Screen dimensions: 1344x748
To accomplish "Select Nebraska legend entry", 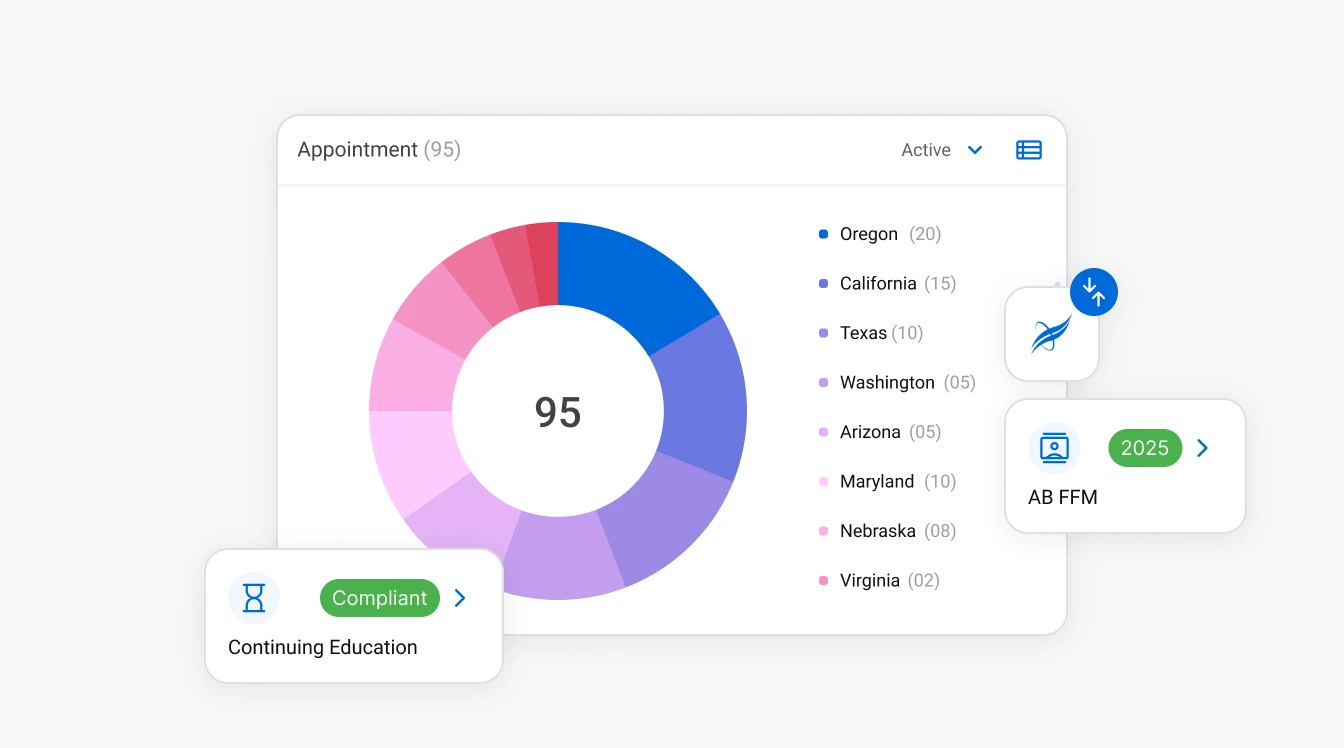I will (878, 531).
